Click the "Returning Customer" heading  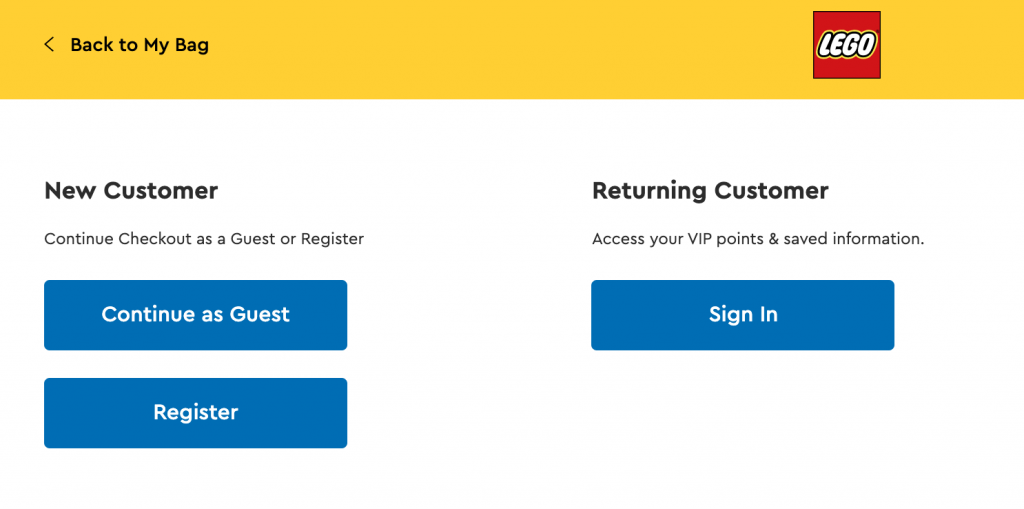pyautogui.click(x=711, y=191)
